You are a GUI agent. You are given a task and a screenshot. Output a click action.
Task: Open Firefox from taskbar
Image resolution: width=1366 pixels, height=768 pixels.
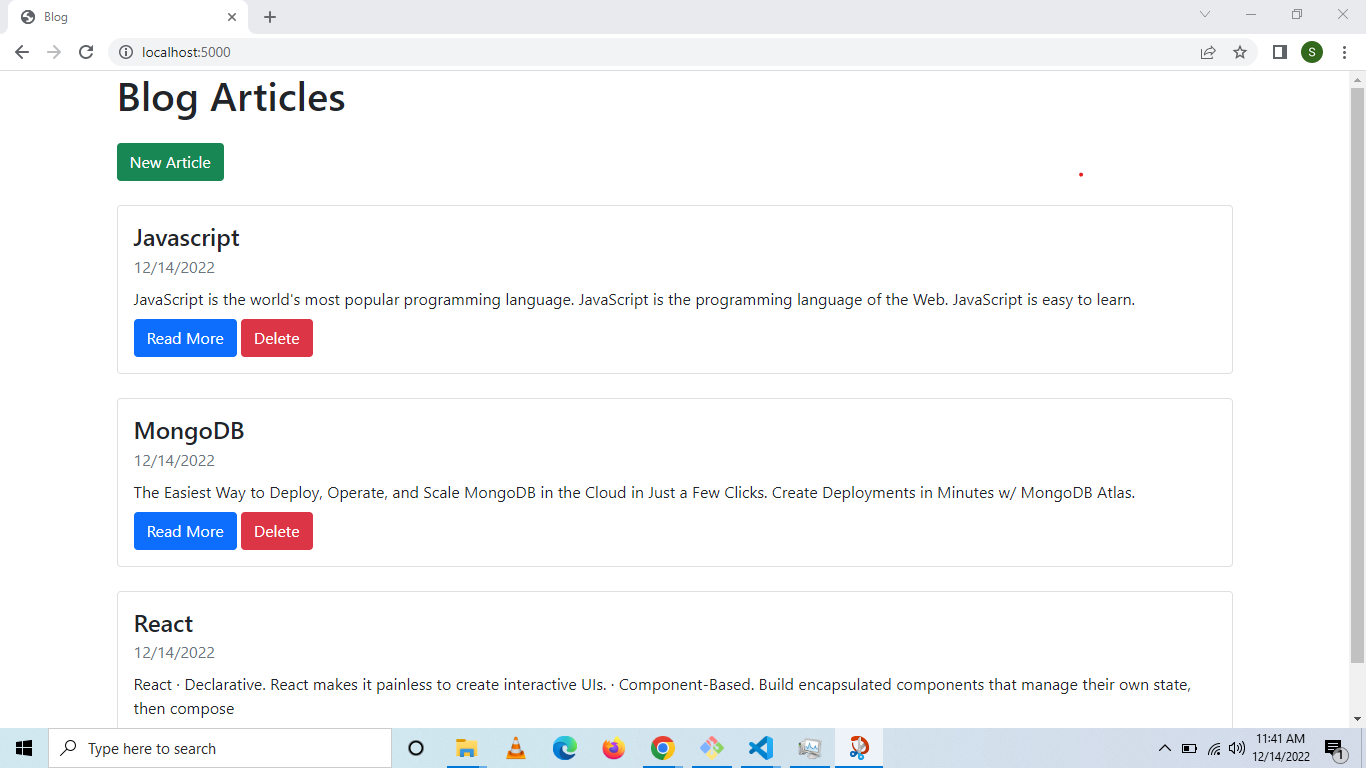(x=614, y=748)
